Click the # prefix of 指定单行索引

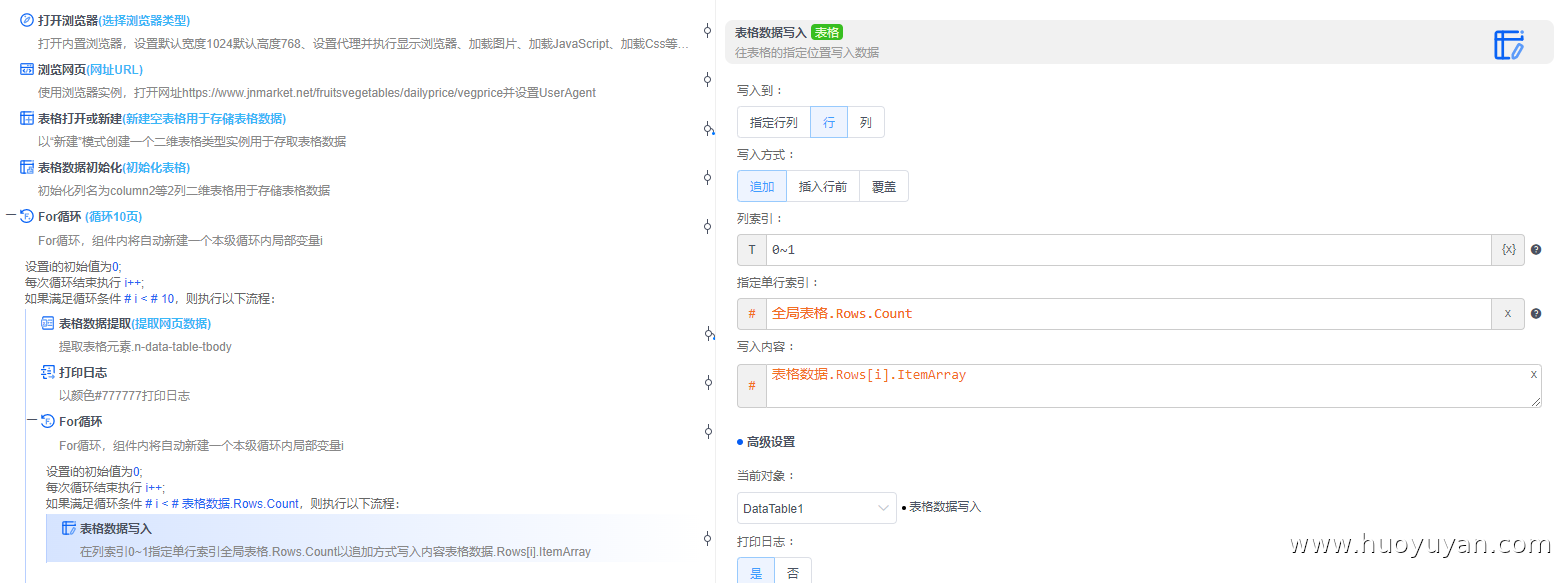[752, 313]
